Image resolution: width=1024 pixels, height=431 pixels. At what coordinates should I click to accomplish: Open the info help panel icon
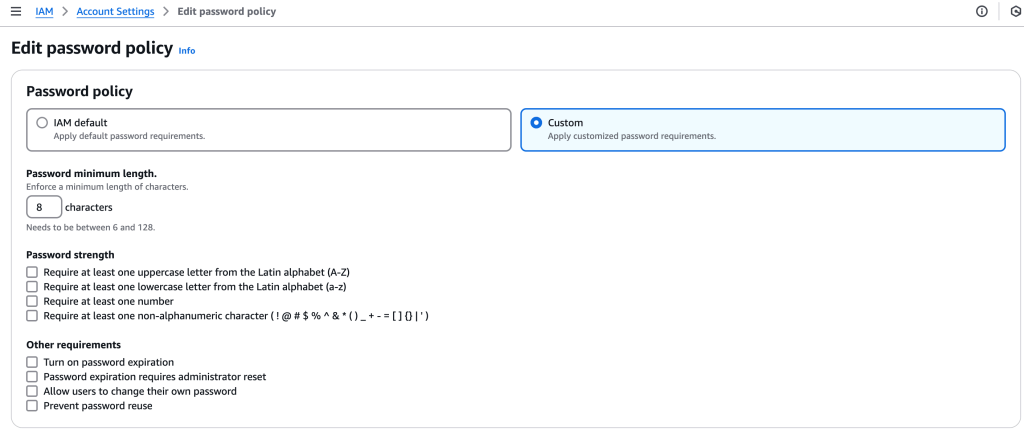pos(981,12)
